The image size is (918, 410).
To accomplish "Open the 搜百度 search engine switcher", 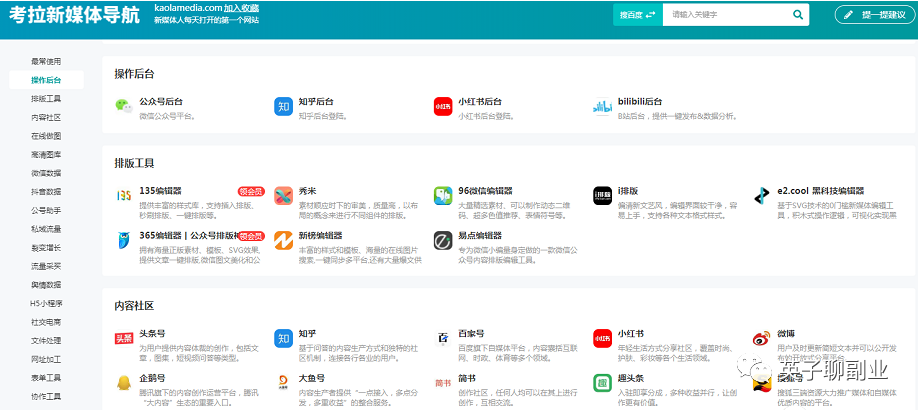I will click(x=637, y=15).
